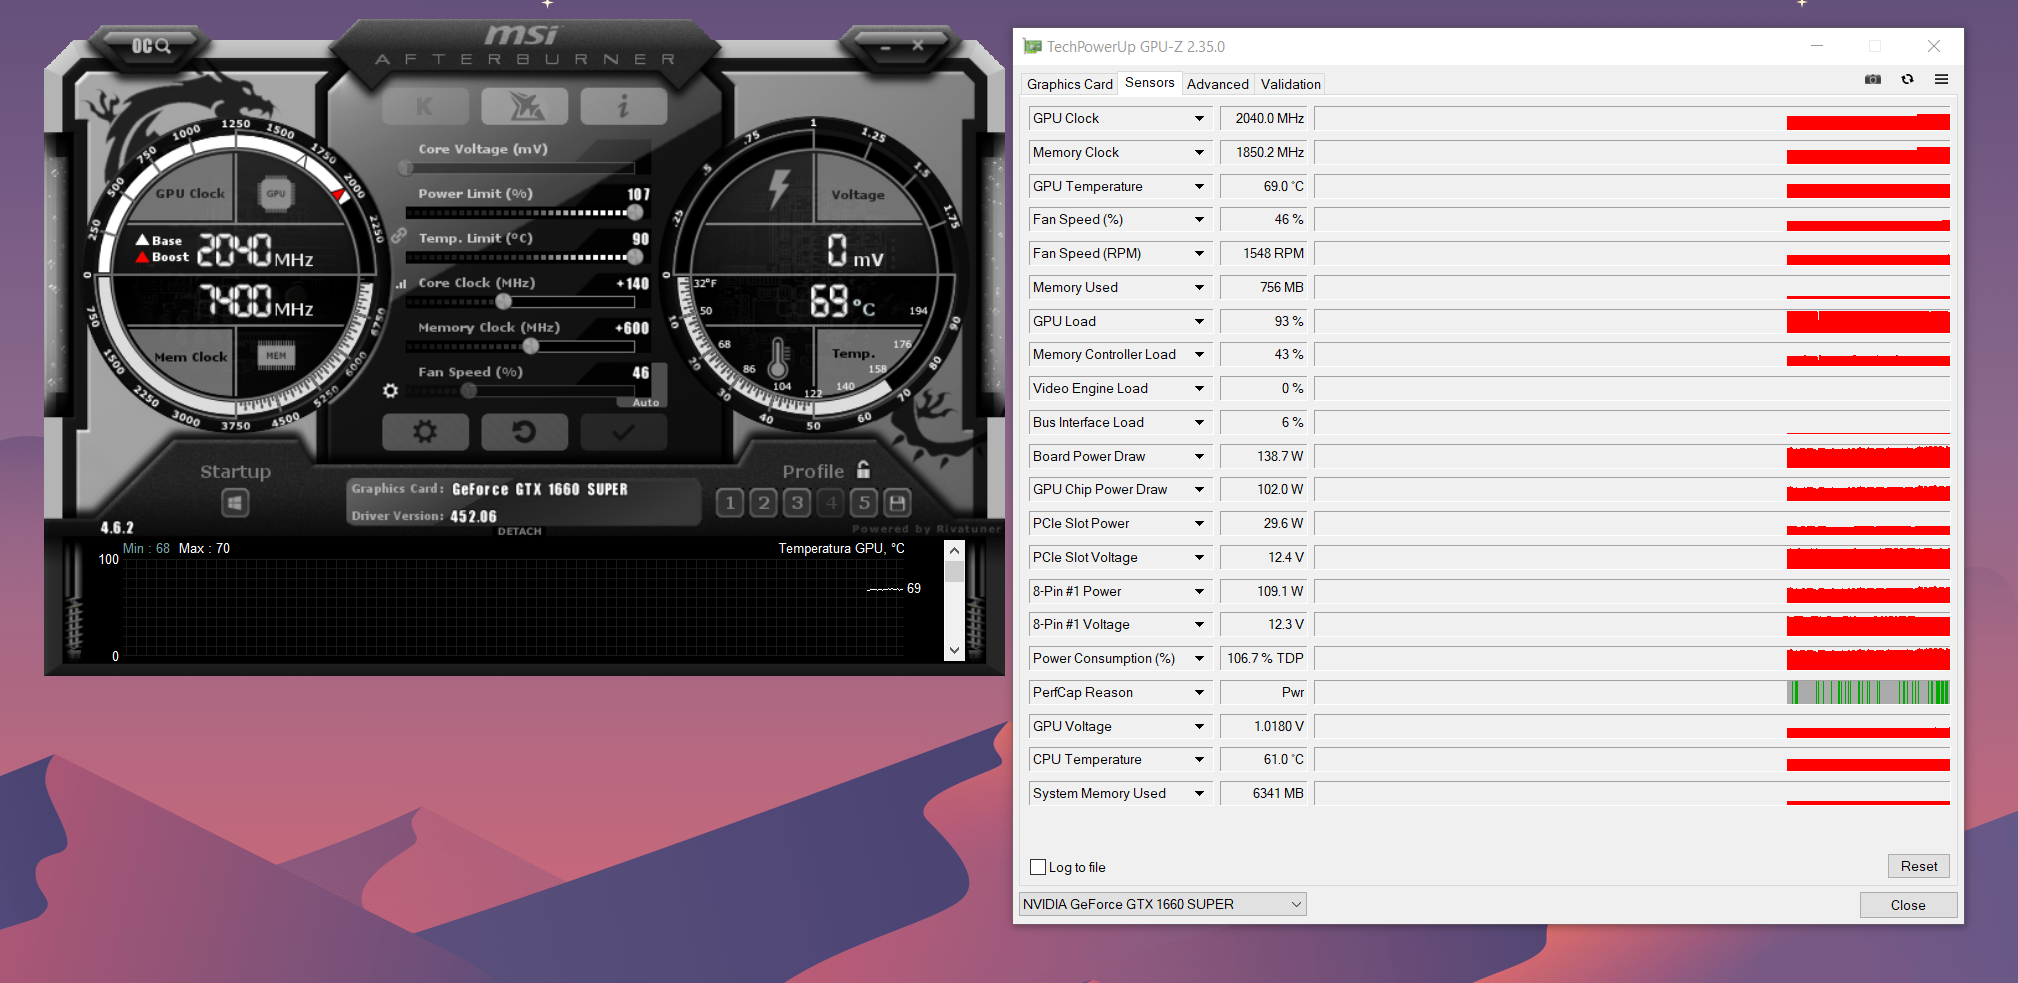Viewport: 2018px width, 983px height.
Task: Click the Core Clock curve editor icon
Action: click(401, 284)
